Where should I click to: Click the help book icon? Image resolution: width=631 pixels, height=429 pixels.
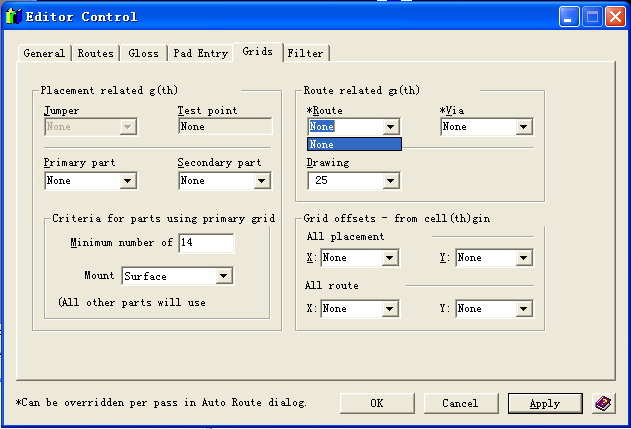point(604,403)
